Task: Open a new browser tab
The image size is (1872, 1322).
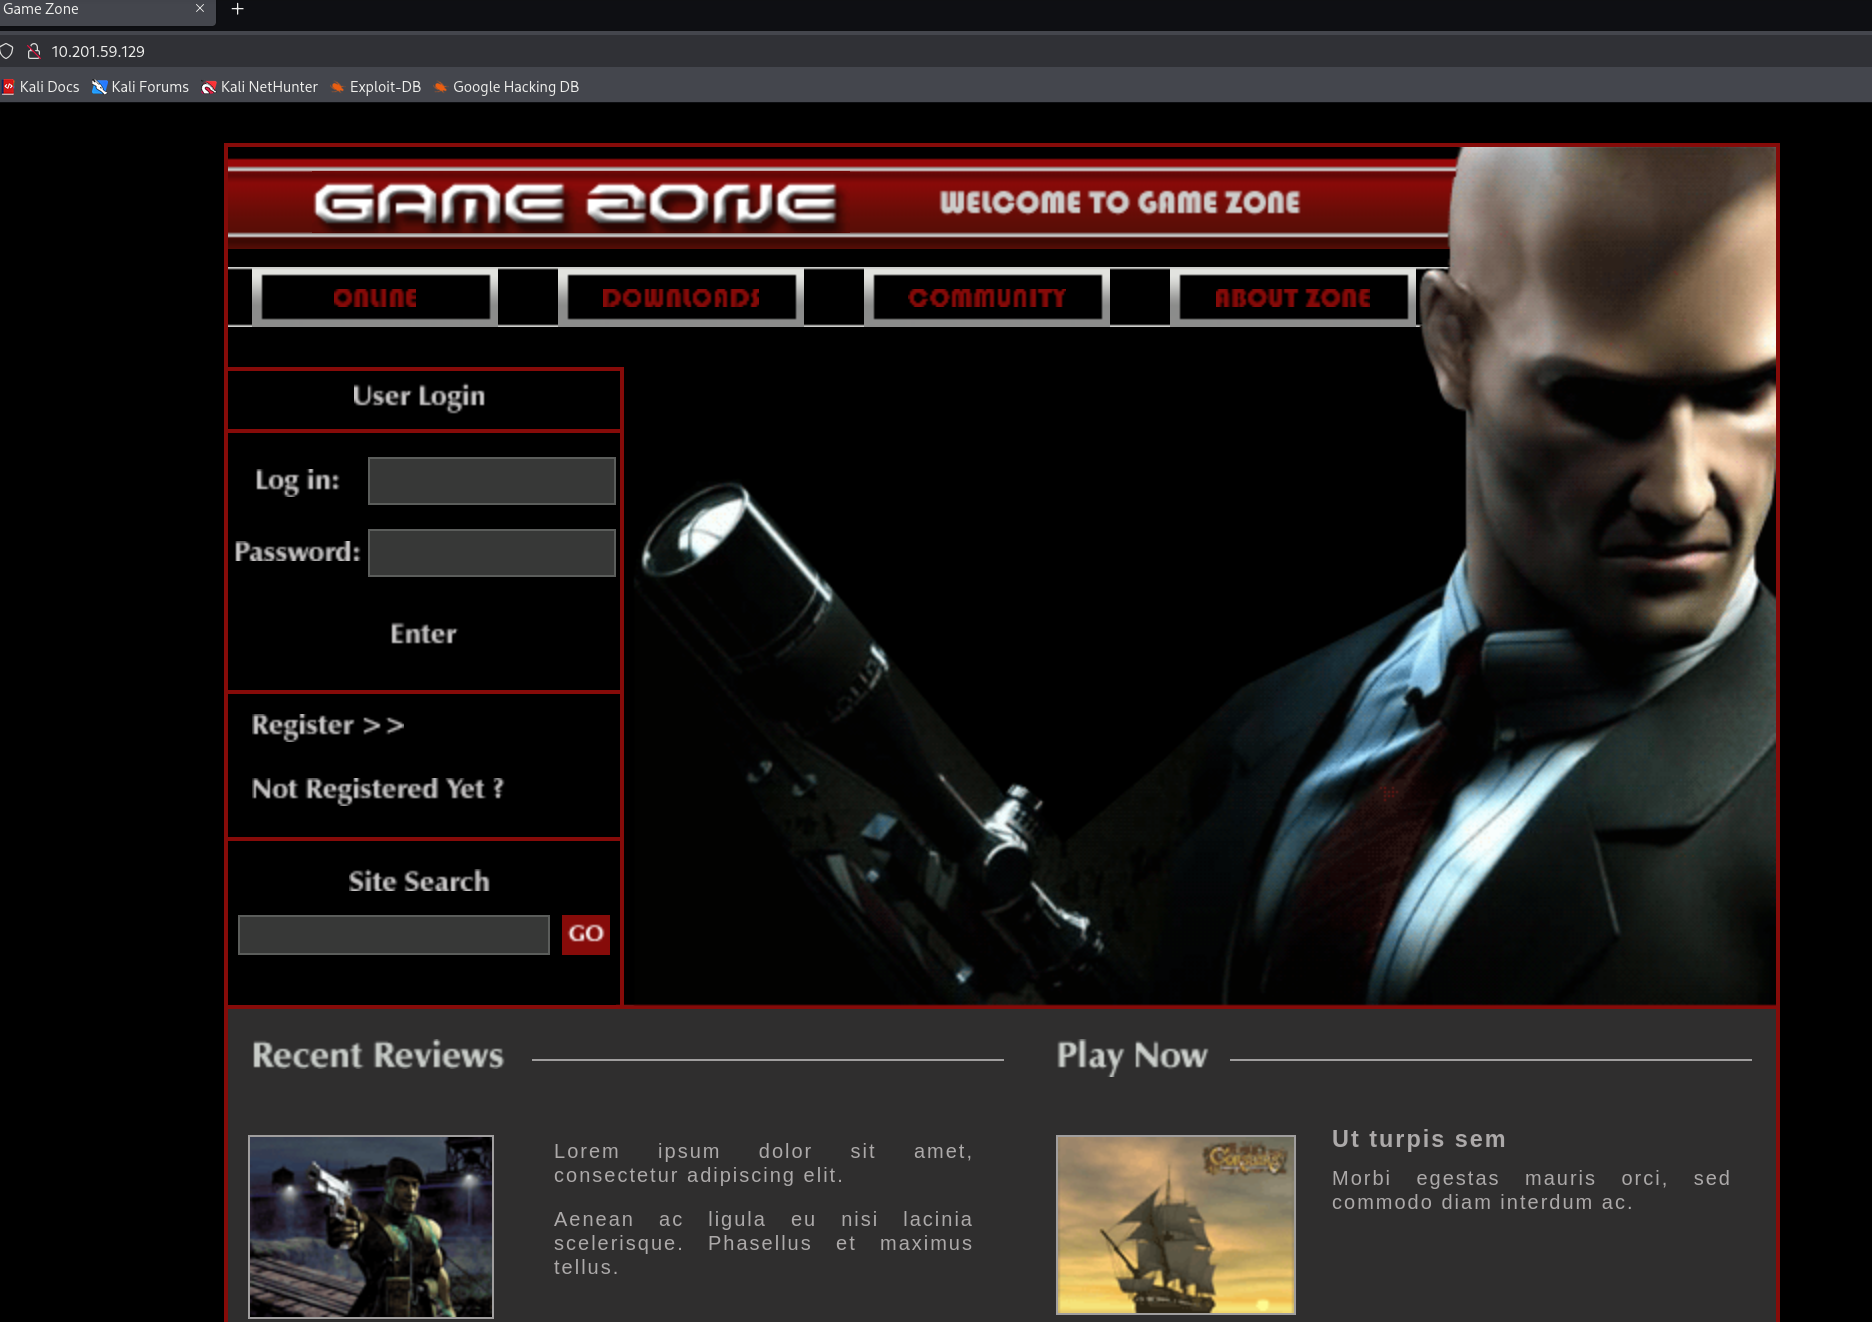Action: click(x=237, y=9)
